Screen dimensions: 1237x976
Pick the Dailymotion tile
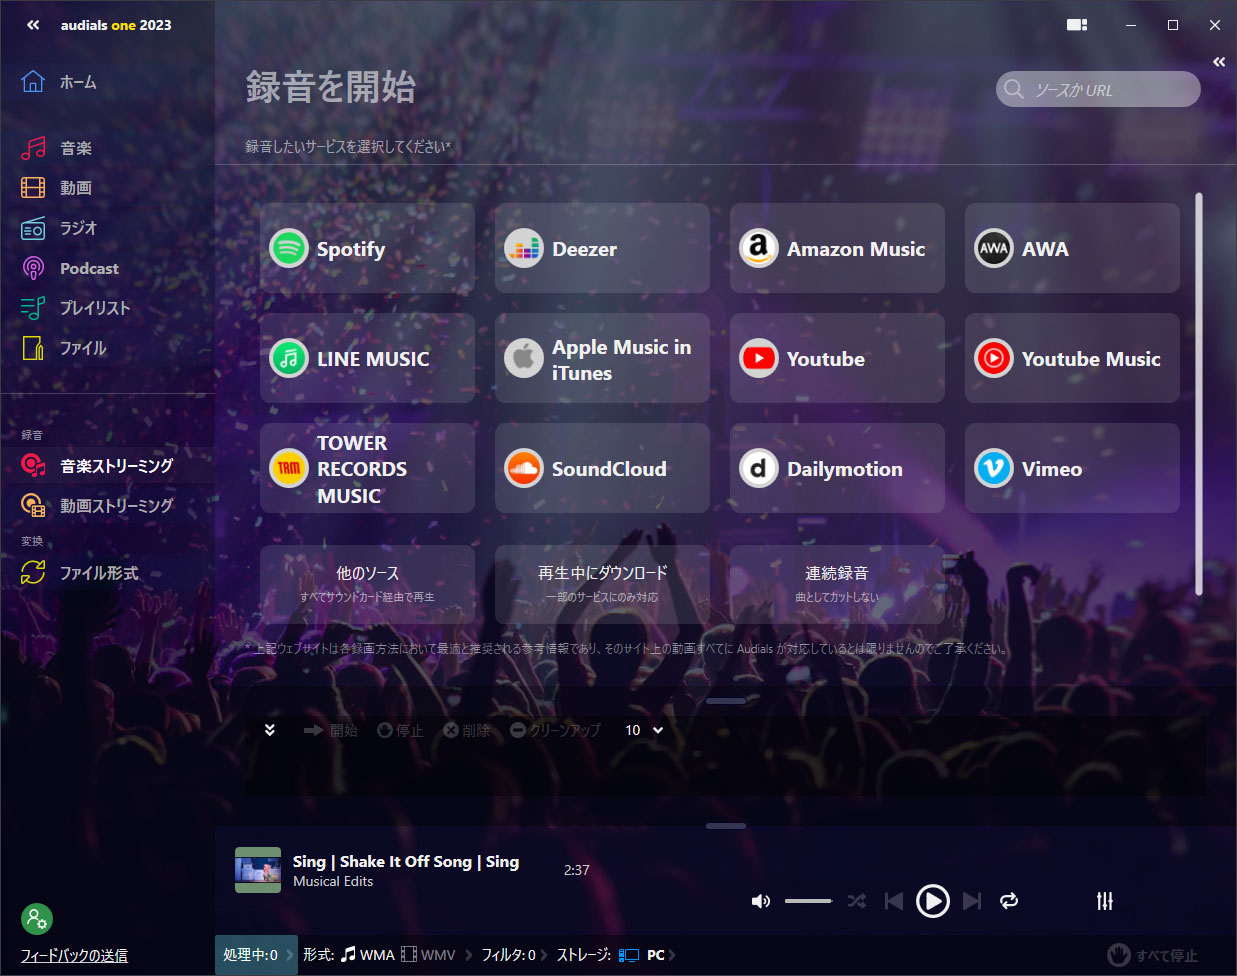pyautogui.click(x=837, y=468)
